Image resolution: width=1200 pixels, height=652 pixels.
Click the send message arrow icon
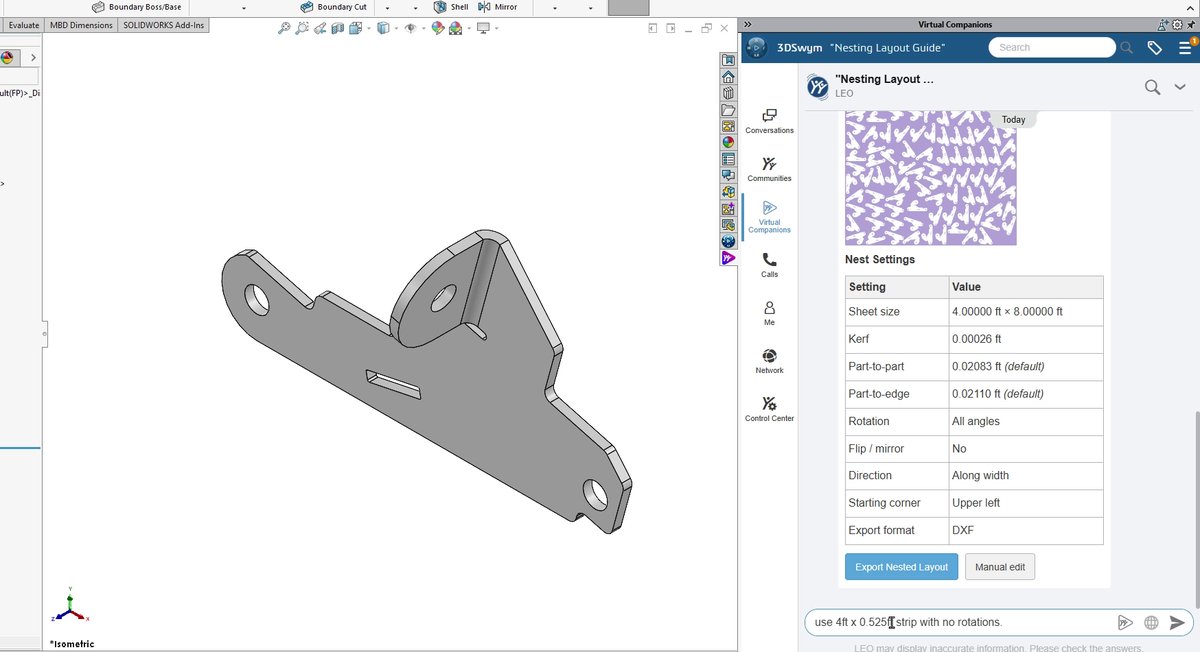(1177, 622)
